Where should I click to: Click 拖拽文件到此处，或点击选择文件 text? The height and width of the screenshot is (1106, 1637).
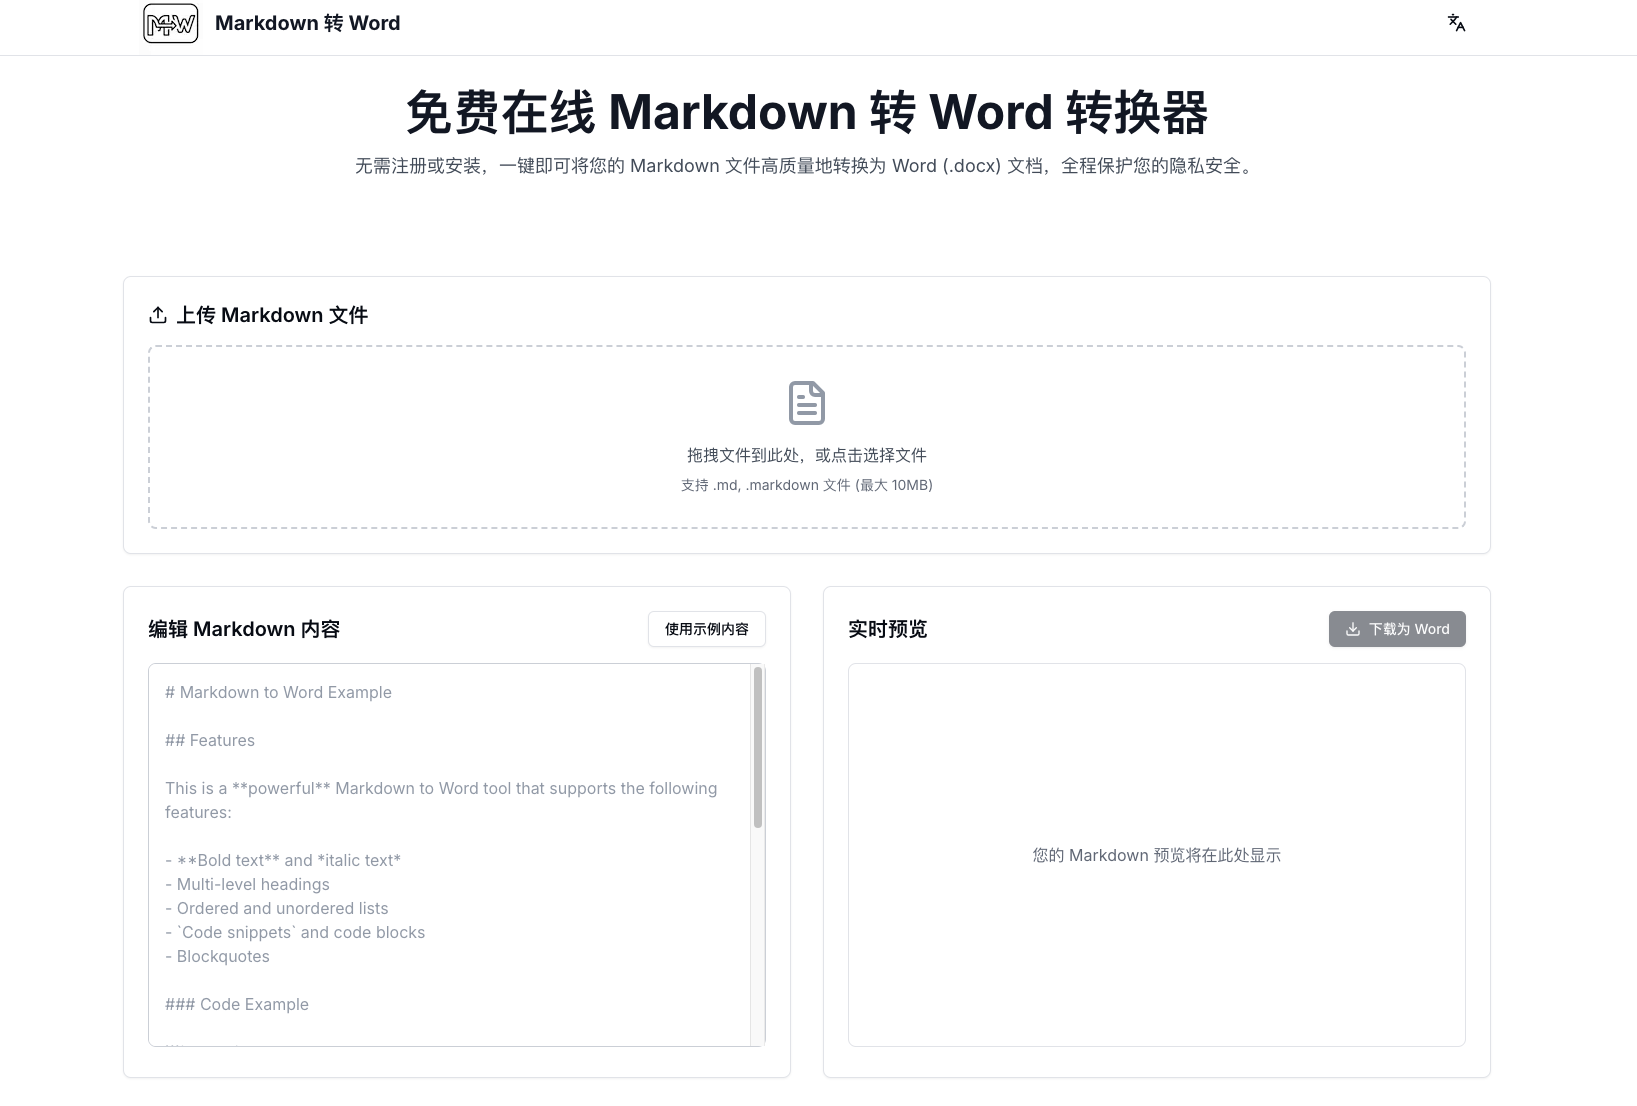tap(807, 455)
